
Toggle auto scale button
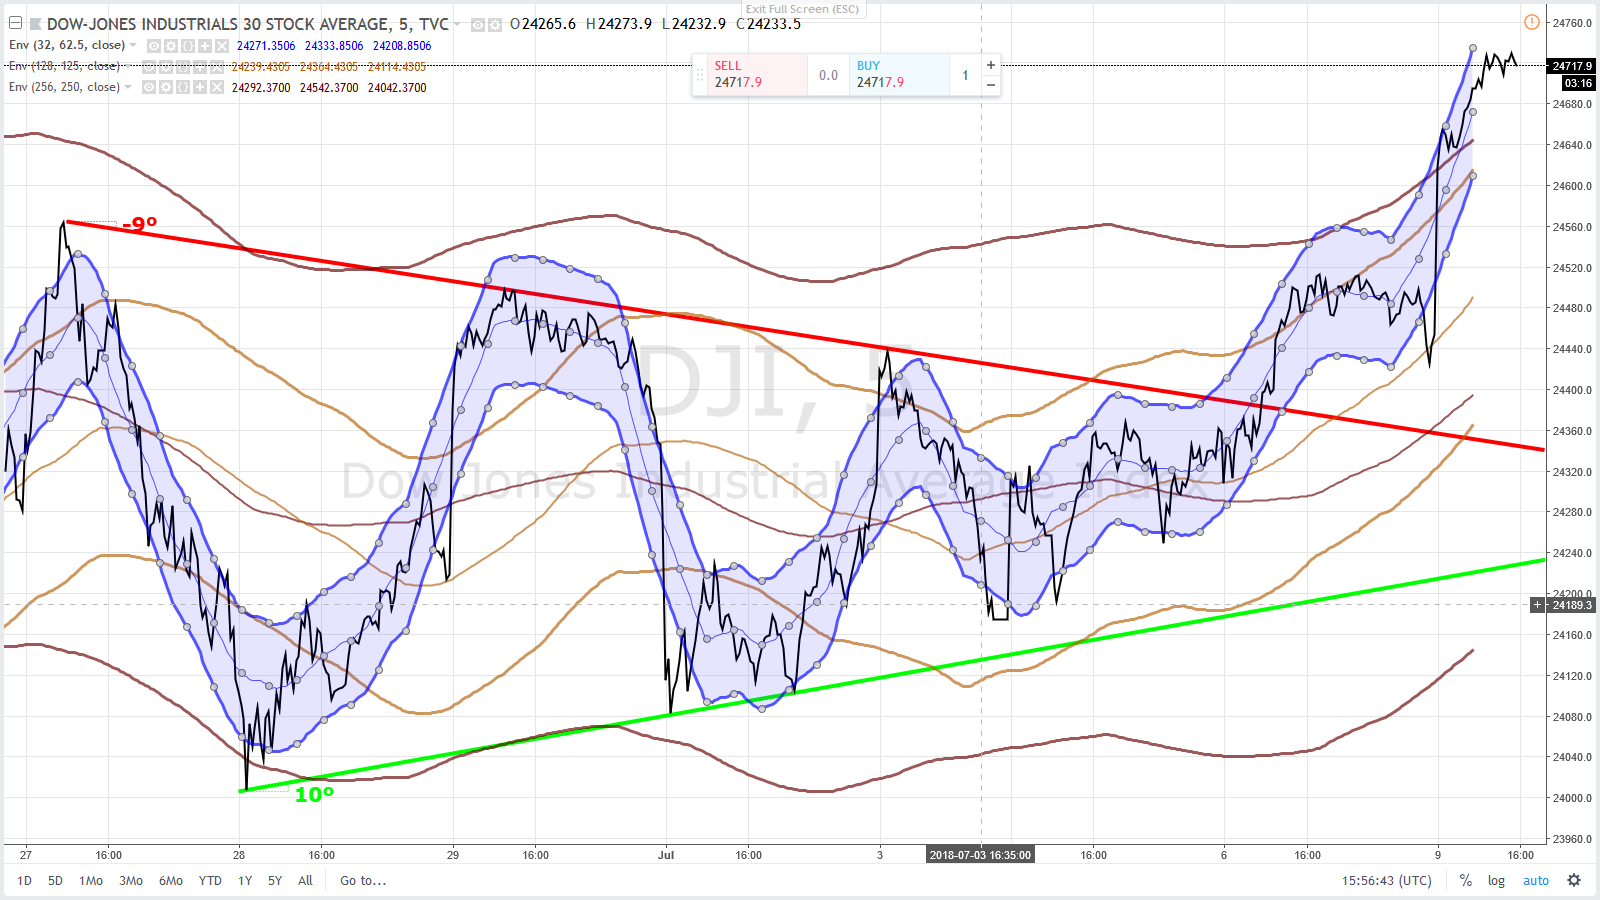pyautogui.click(x=1535, y=881)
